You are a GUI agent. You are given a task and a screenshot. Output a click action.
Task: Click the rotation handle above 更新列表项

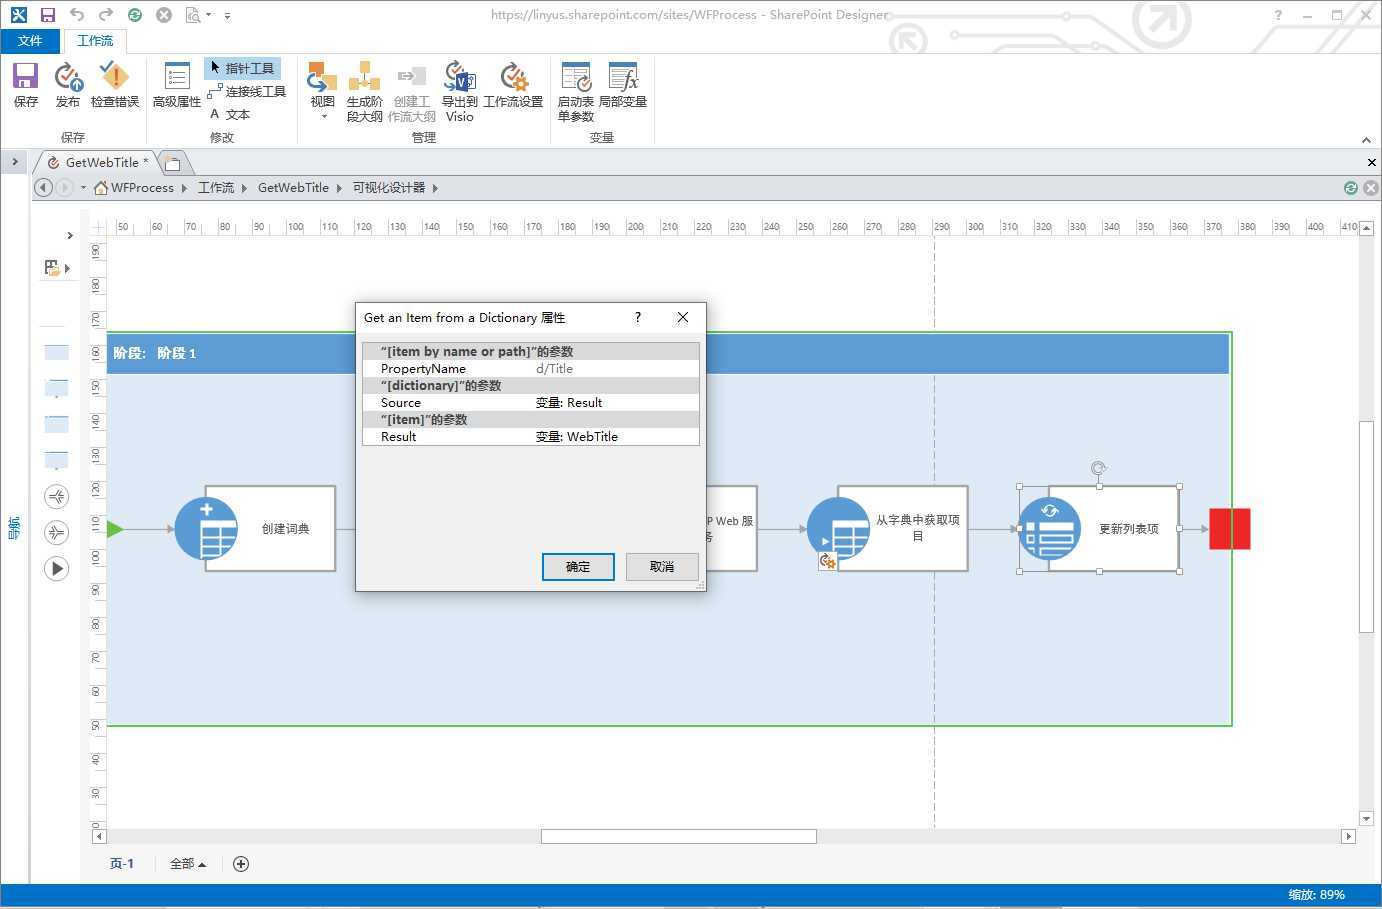pos(1099,468)
